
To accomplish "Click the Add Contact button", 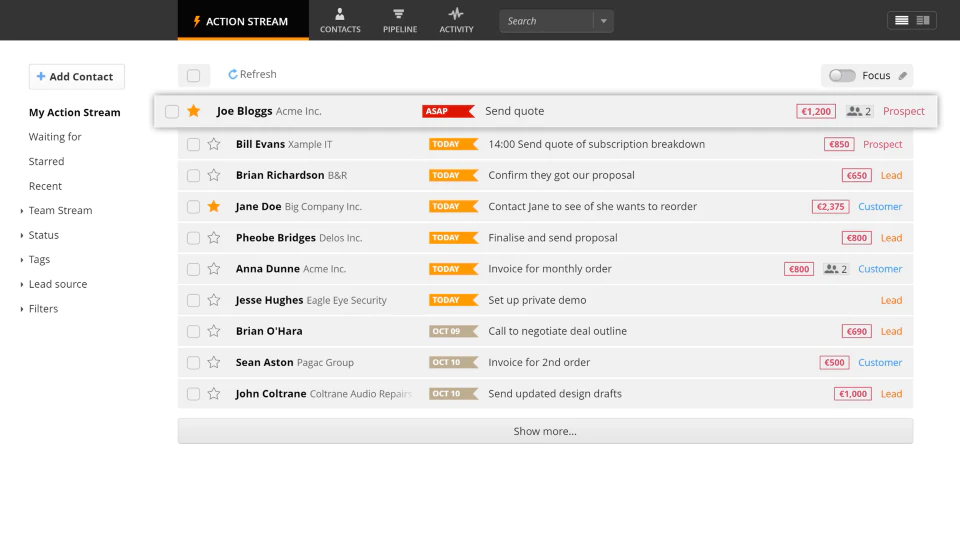I will [77, 77].
